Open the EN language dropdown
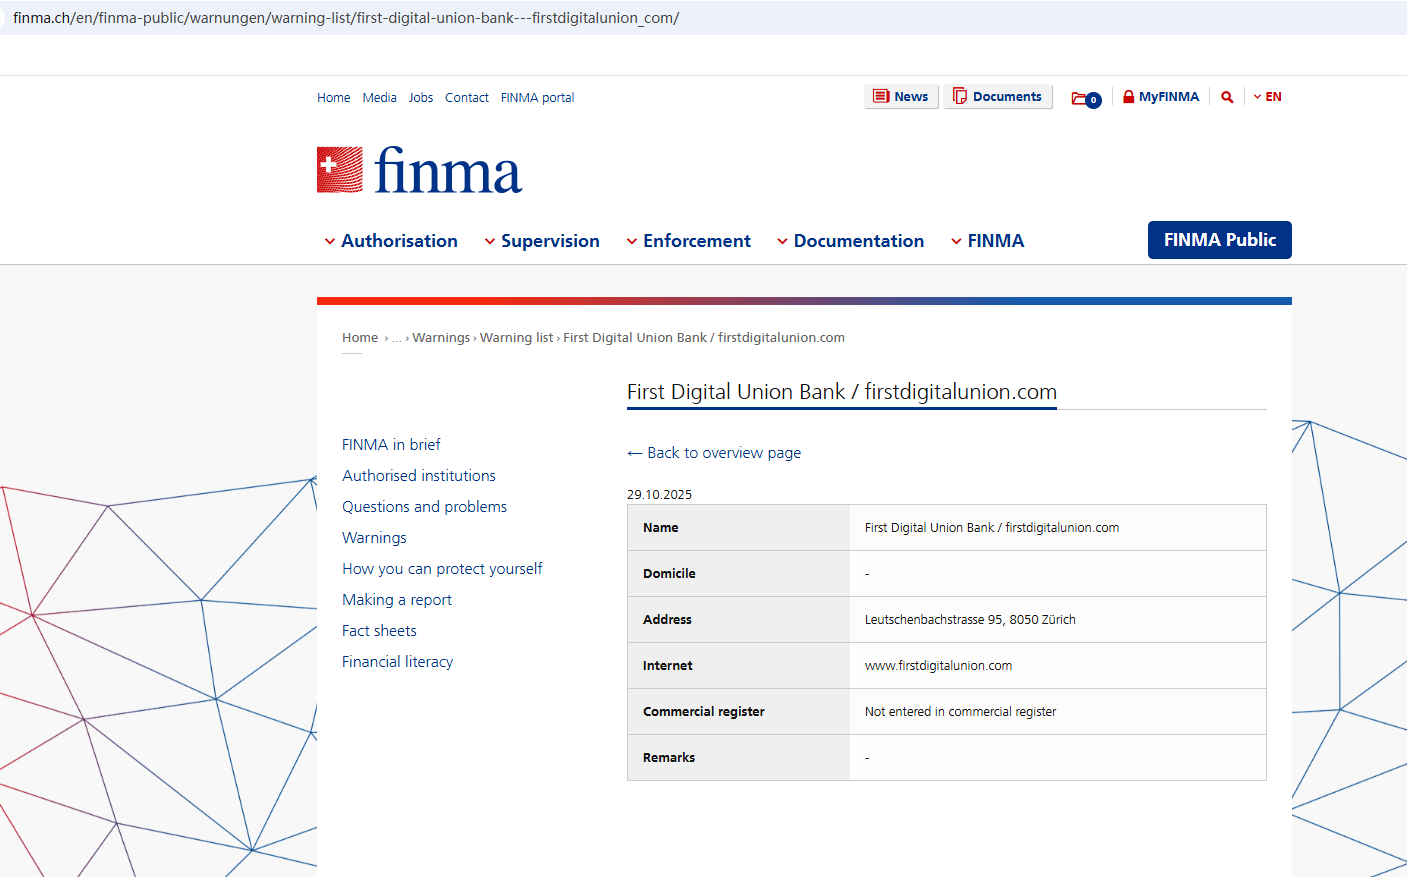Screen dimensions: 1407x877 click(x=1267, y=97)
